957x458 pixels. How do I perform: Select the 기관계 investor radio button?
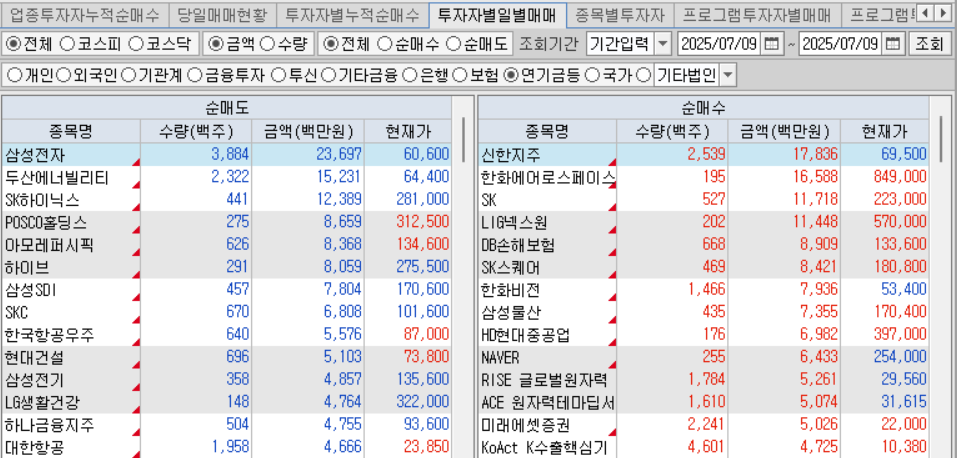128,75
